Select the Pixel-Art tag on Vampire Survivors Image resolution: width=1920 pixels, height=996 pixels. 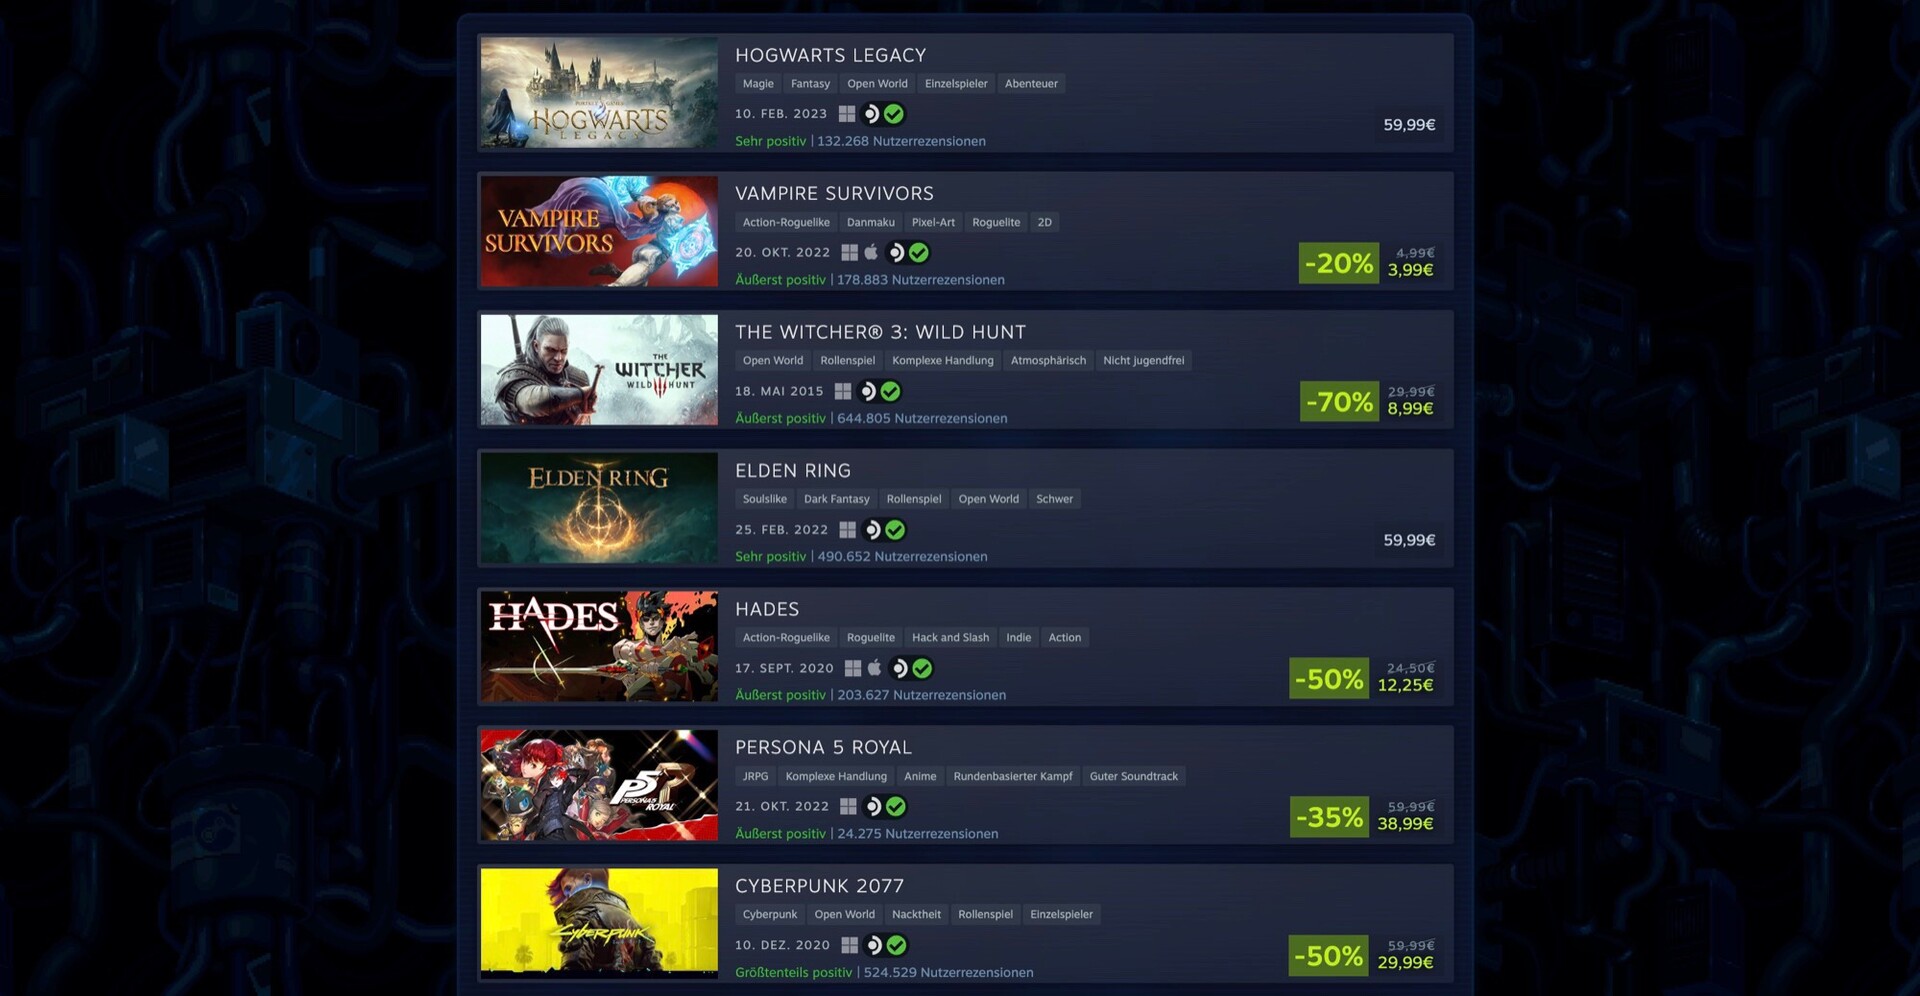point(933,222)
